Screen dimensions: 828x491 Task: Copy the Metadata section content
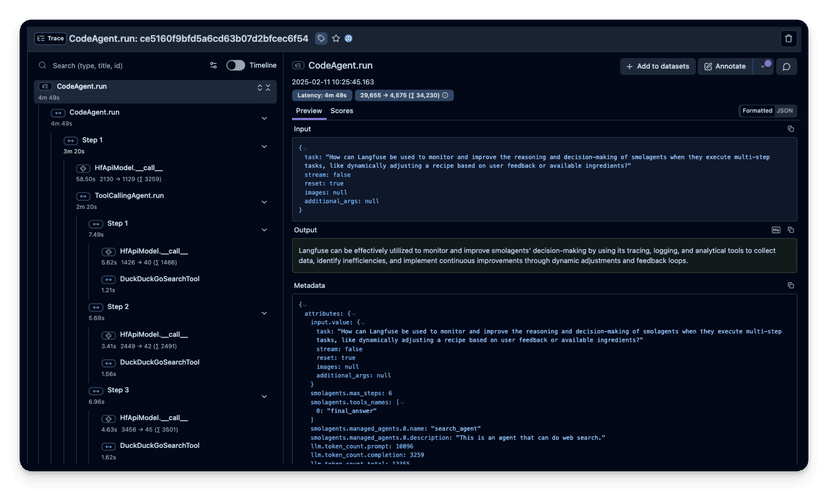[x=791, y=286]
